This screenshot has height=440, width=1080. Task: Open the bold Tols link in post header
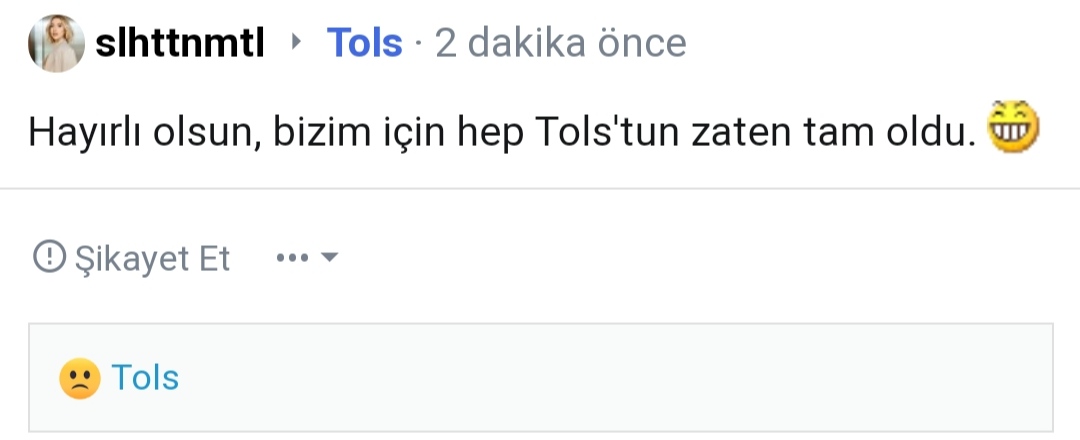[365, 44]
